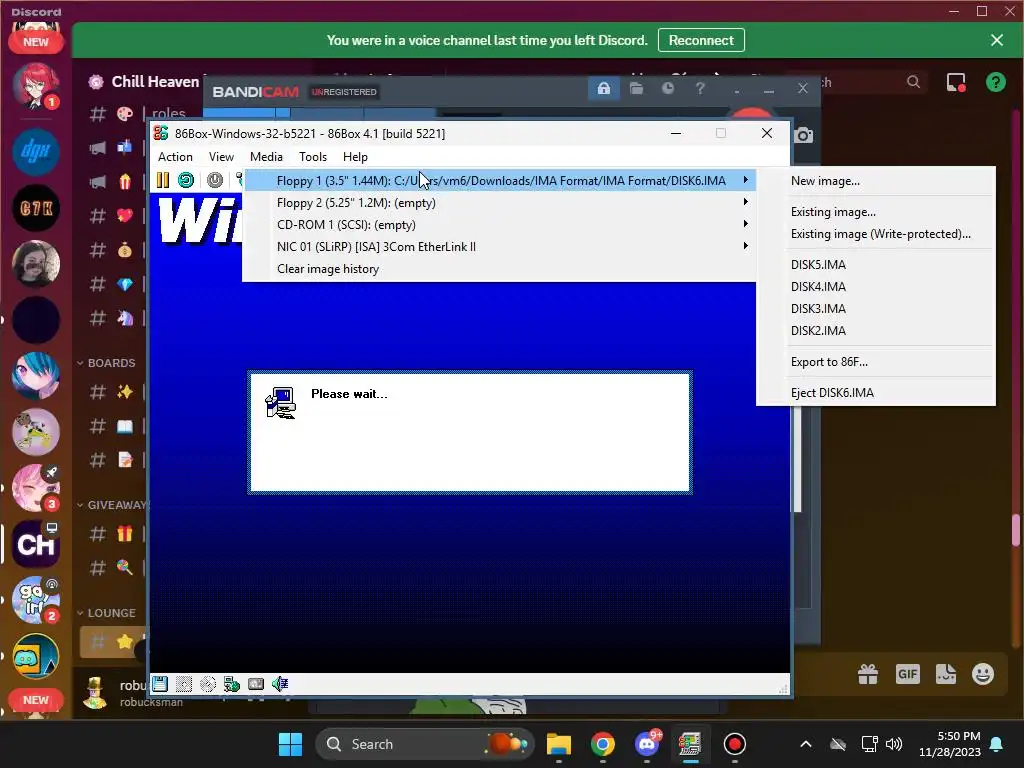Screen dimensions: 1024x768
Task: Load DISK2.IMA from image history
Action: (876, 331)
